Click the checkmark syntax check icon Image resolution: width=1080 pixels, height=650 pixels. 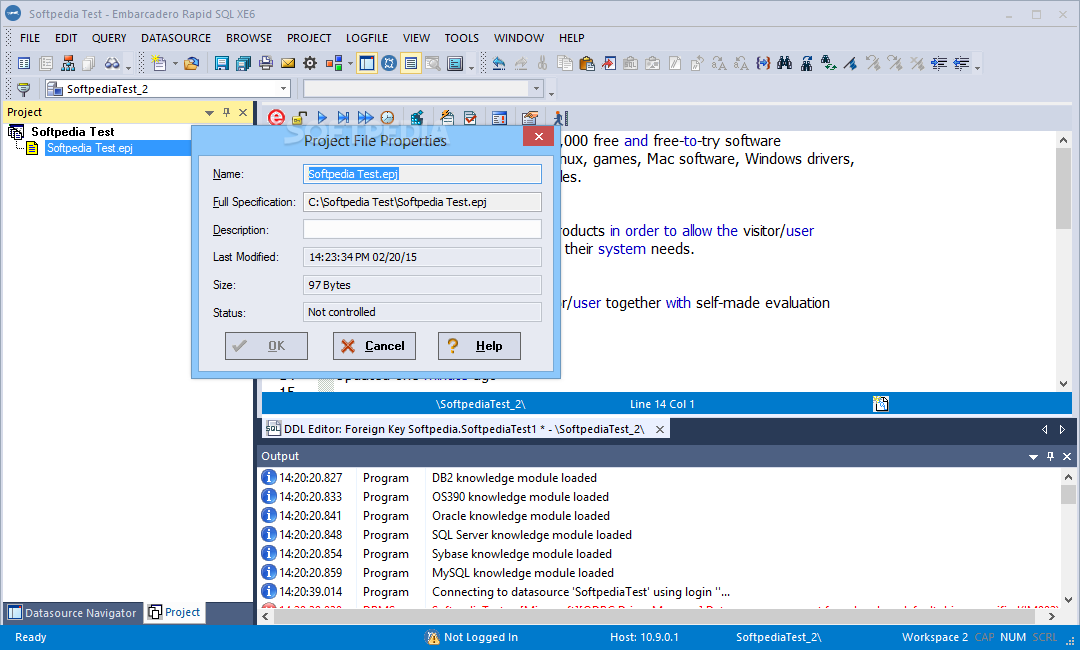pos(470,118)
